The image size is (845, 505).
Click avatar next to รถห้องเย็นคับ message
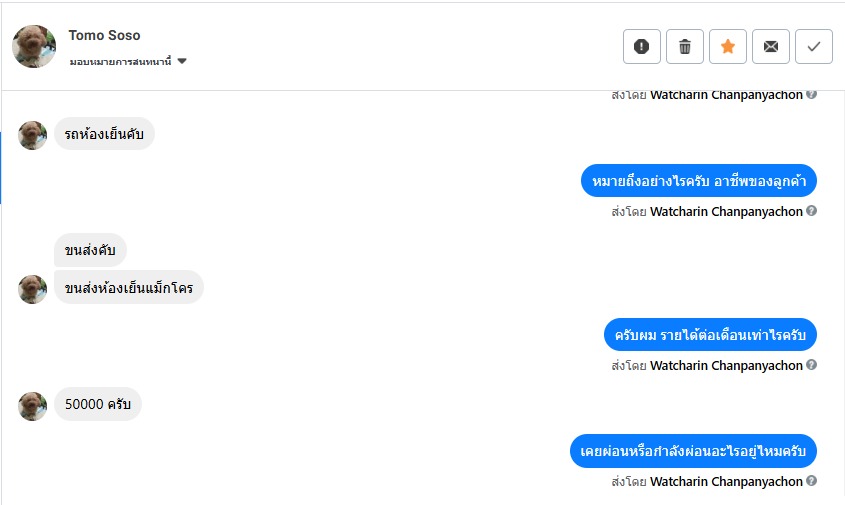click(33, 135)
